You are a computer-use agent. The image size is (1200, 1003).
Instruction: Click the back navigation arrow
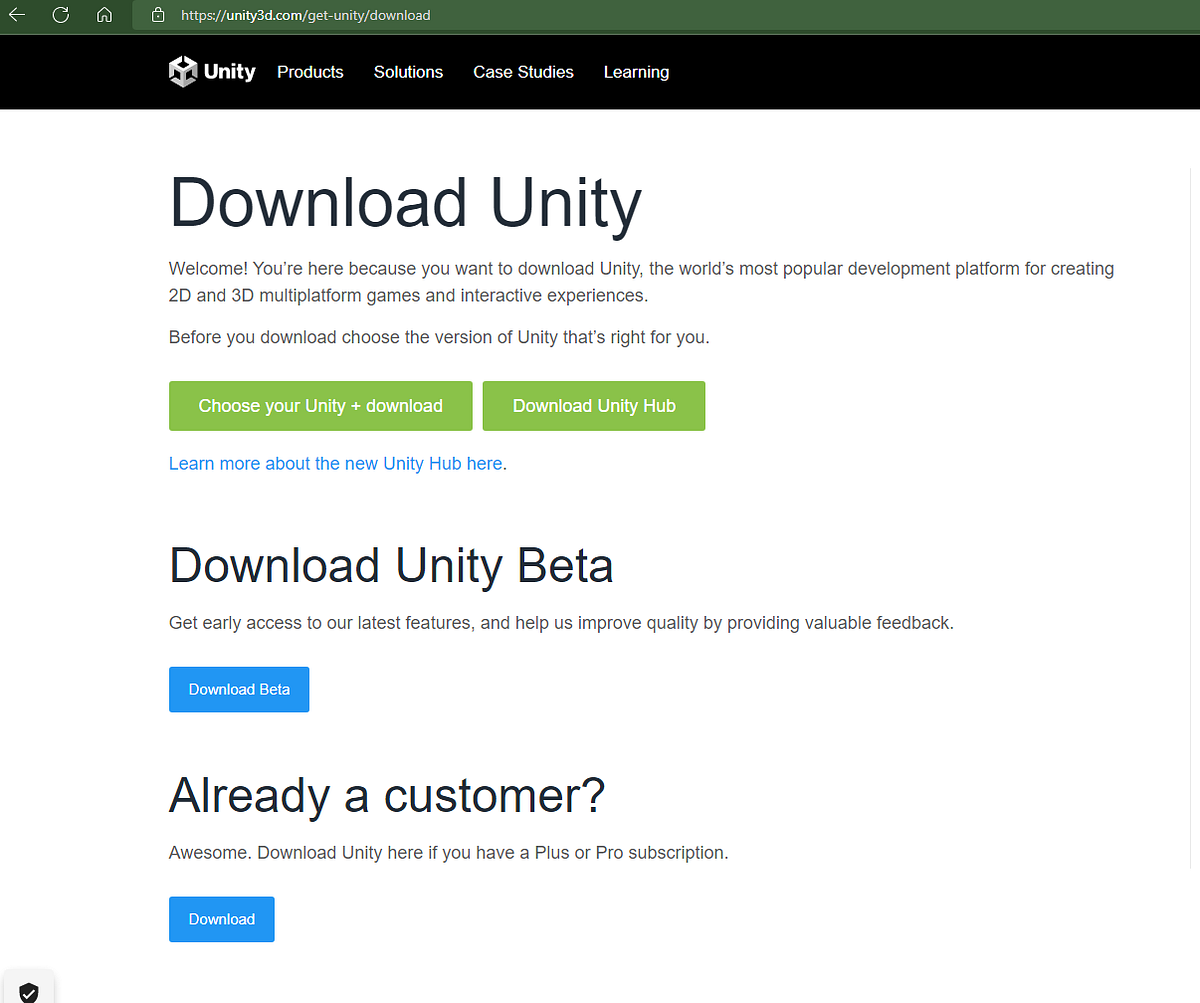[20, 15]
